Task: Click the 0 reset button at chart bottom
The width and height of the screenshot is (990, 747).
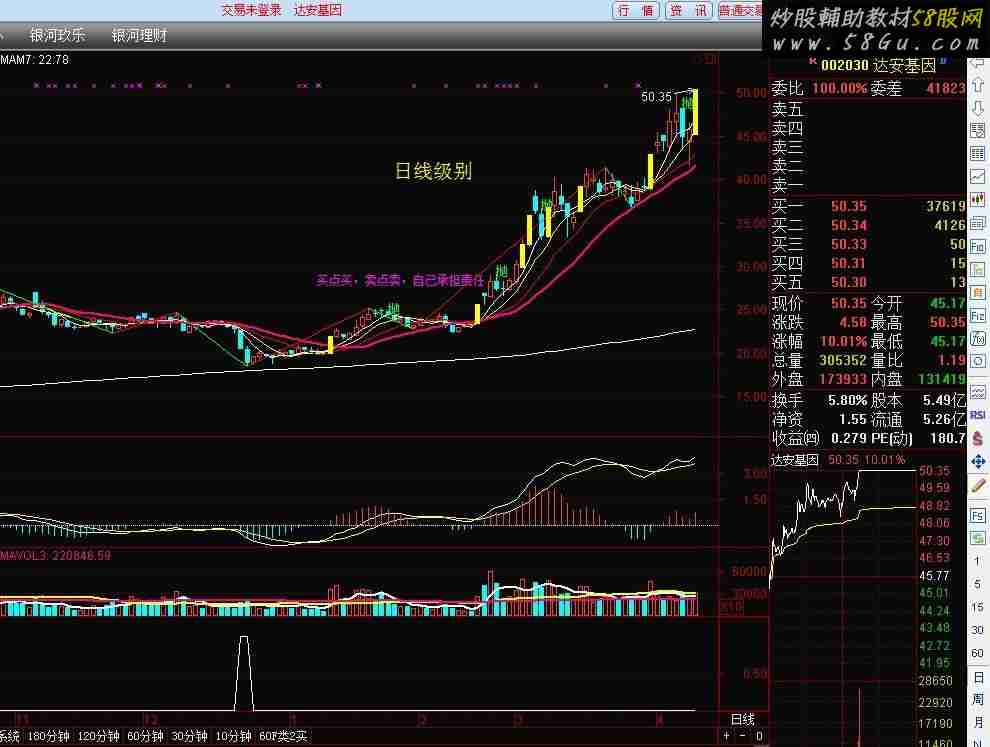Action: click(759, 736)
